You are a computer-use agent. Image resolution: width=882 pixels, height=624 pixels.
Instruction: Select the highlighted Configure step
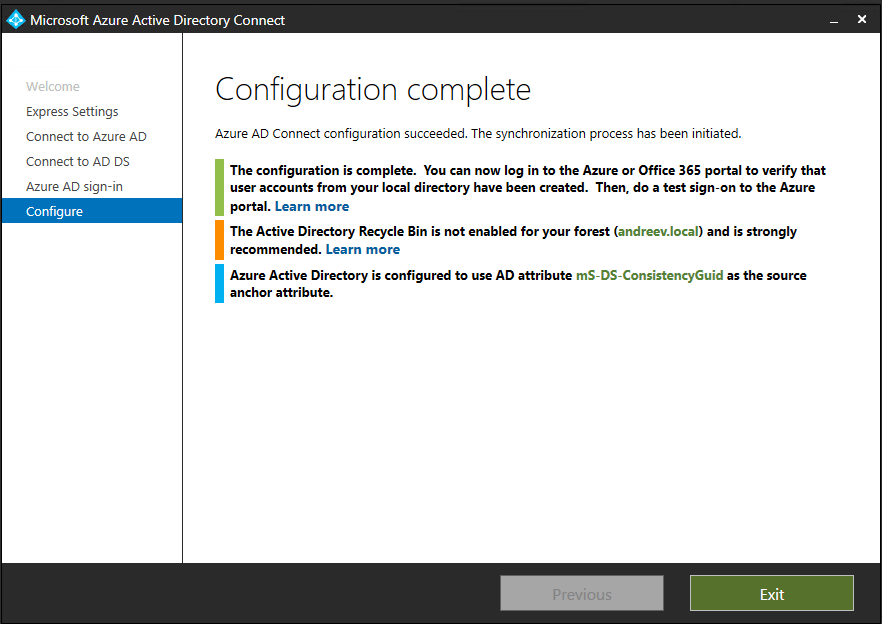pyautogui.click(x=92, y=211)
